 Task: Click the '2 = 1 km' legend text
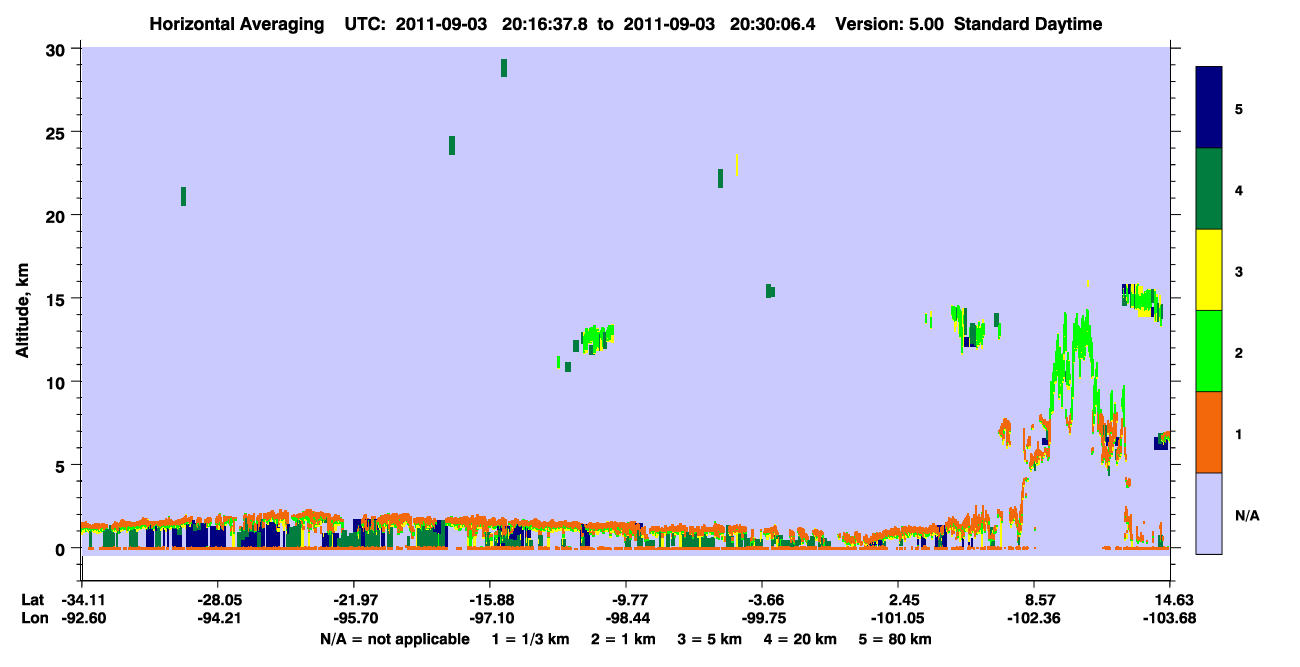click(622, 639)
